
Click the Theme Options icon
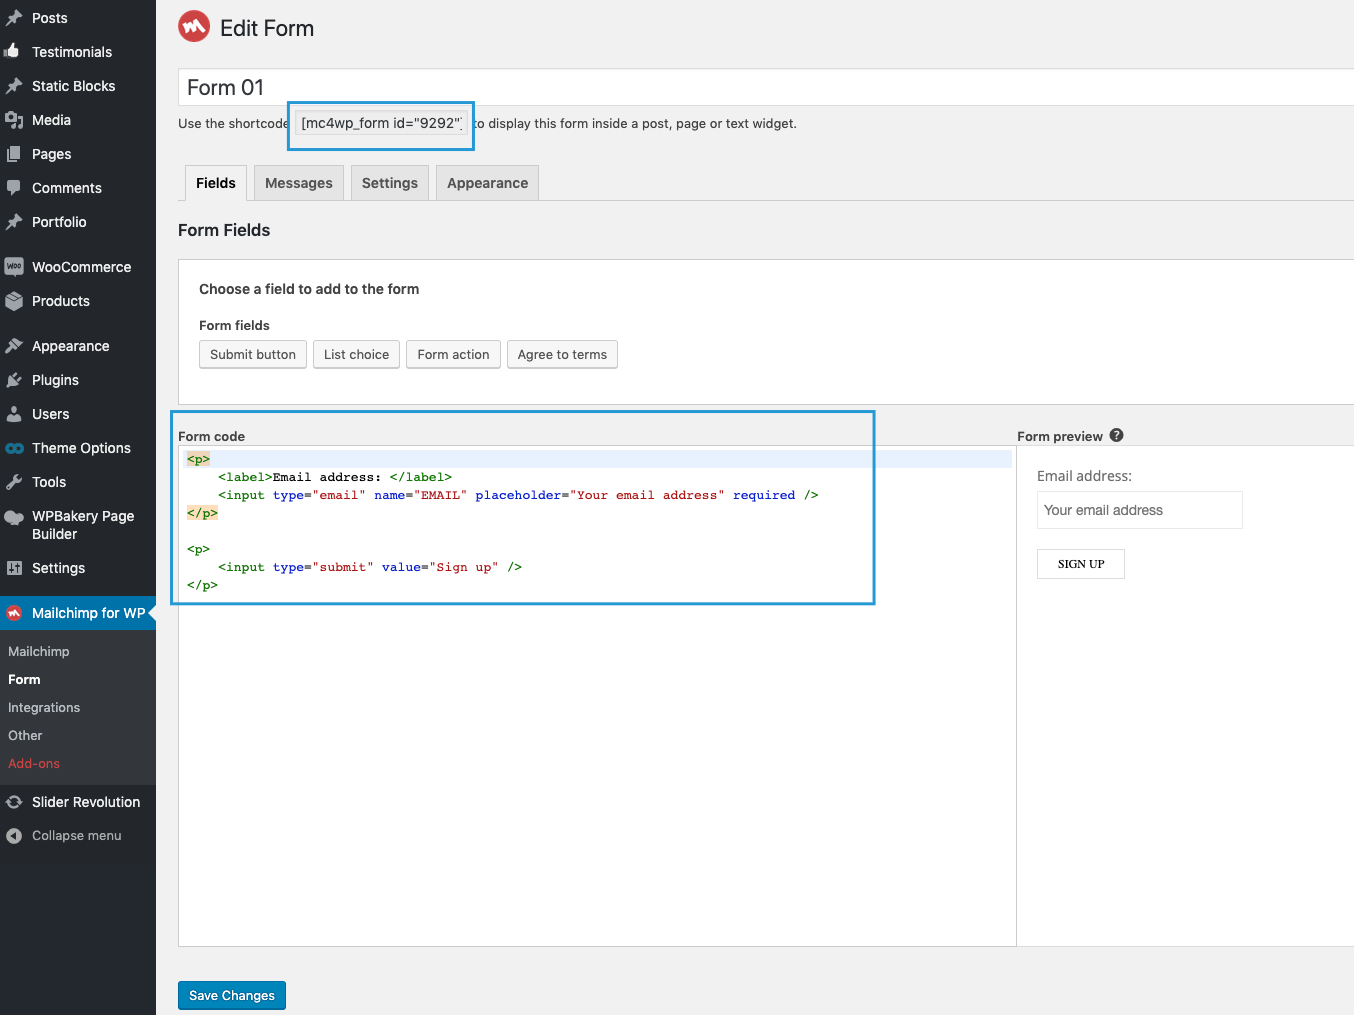[x=14, y=448]
